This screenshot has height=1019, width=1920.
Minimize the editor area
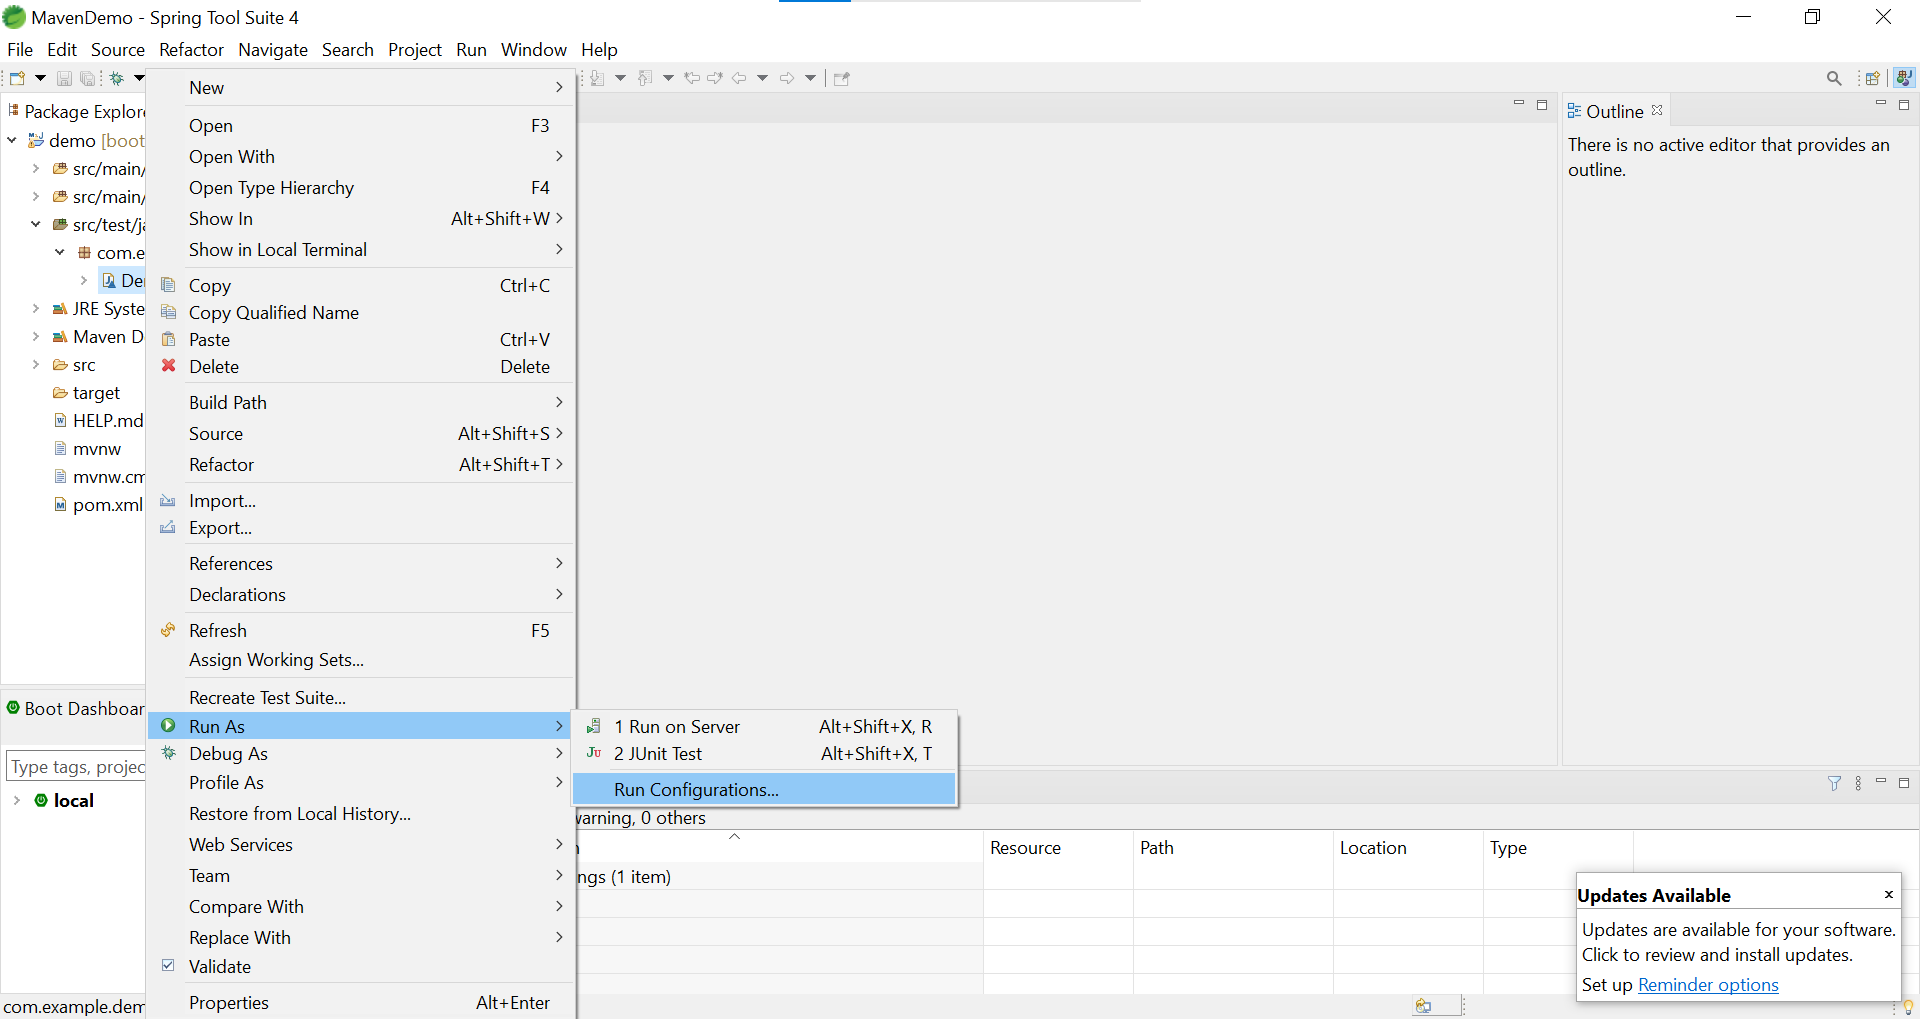[1519, 104]
